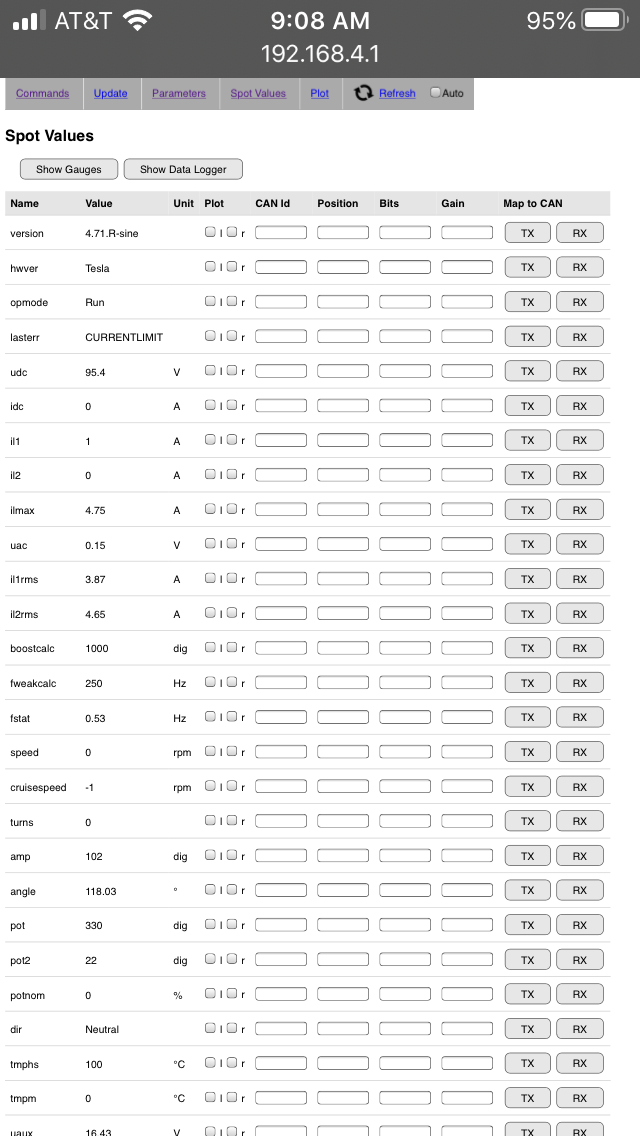This screenshot has width=640, height=1136.
Task: Click RX button for the tmphs row
Action: click(x=580, y=1063)
